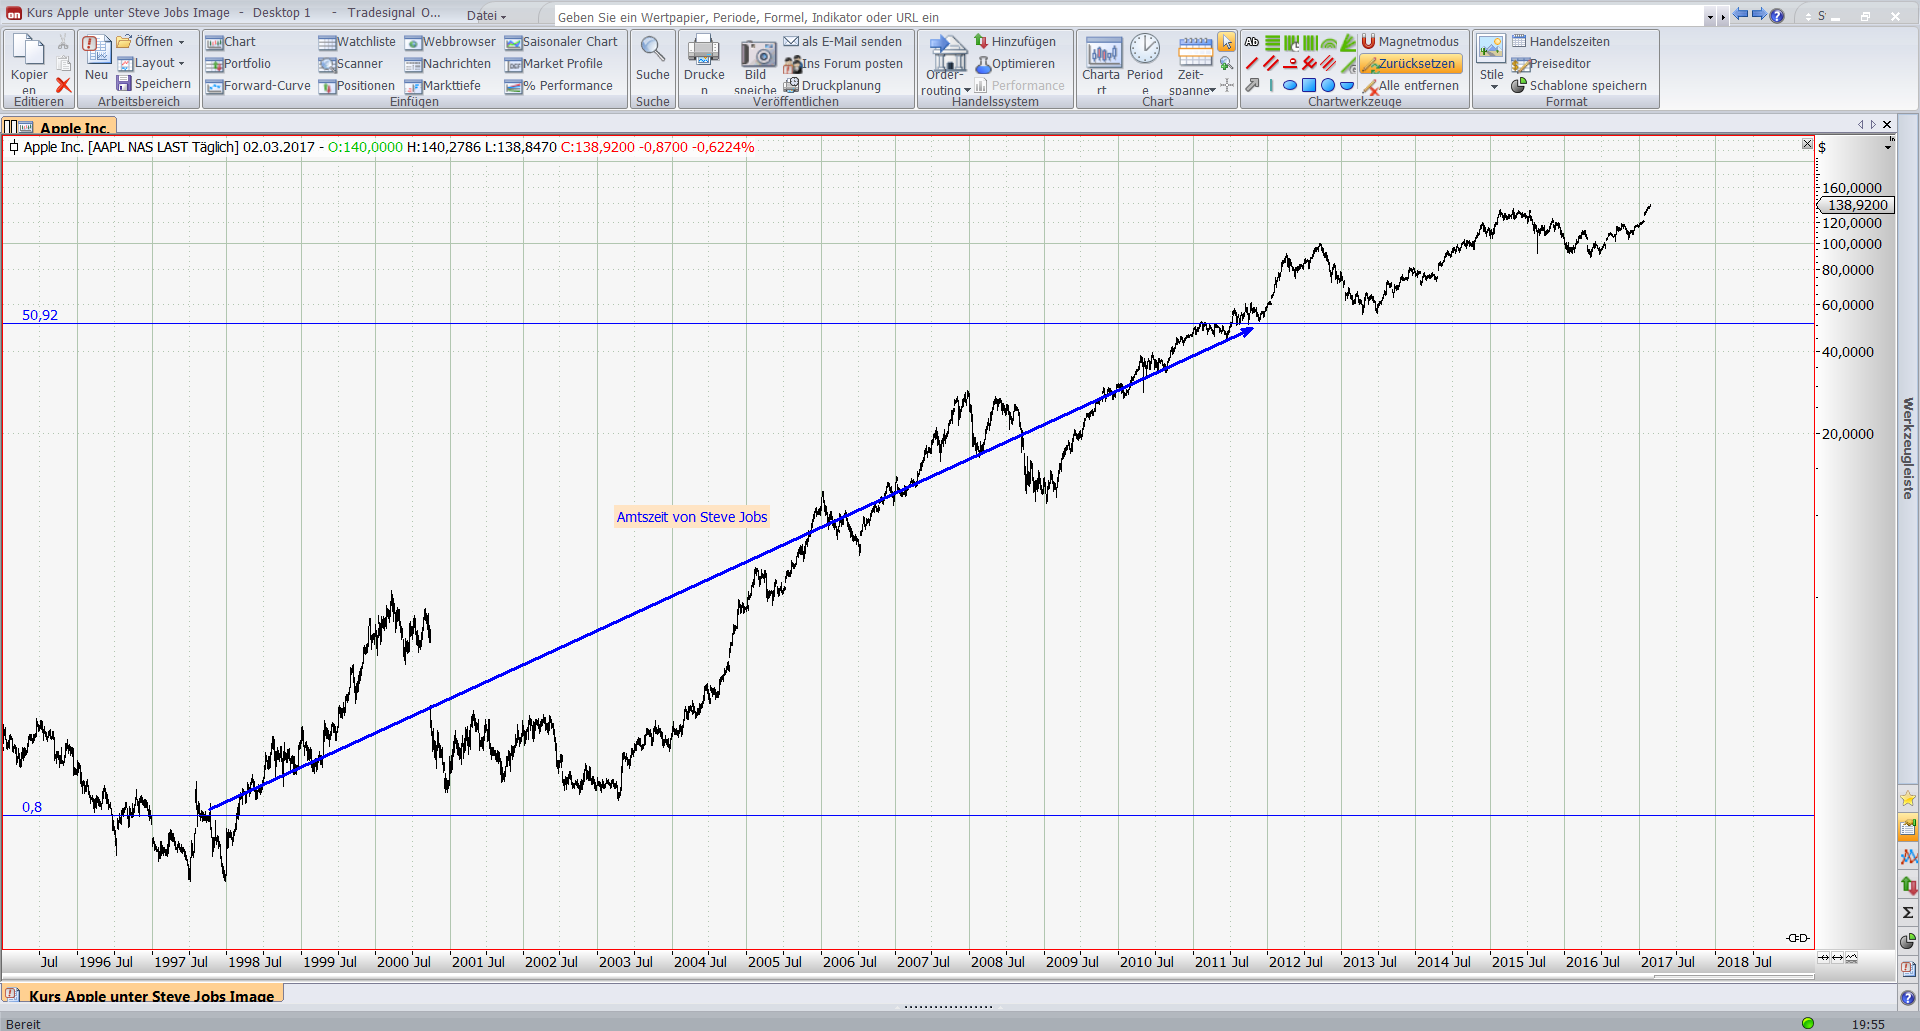Expand the Öffnen dropdown

pos(181,42)
